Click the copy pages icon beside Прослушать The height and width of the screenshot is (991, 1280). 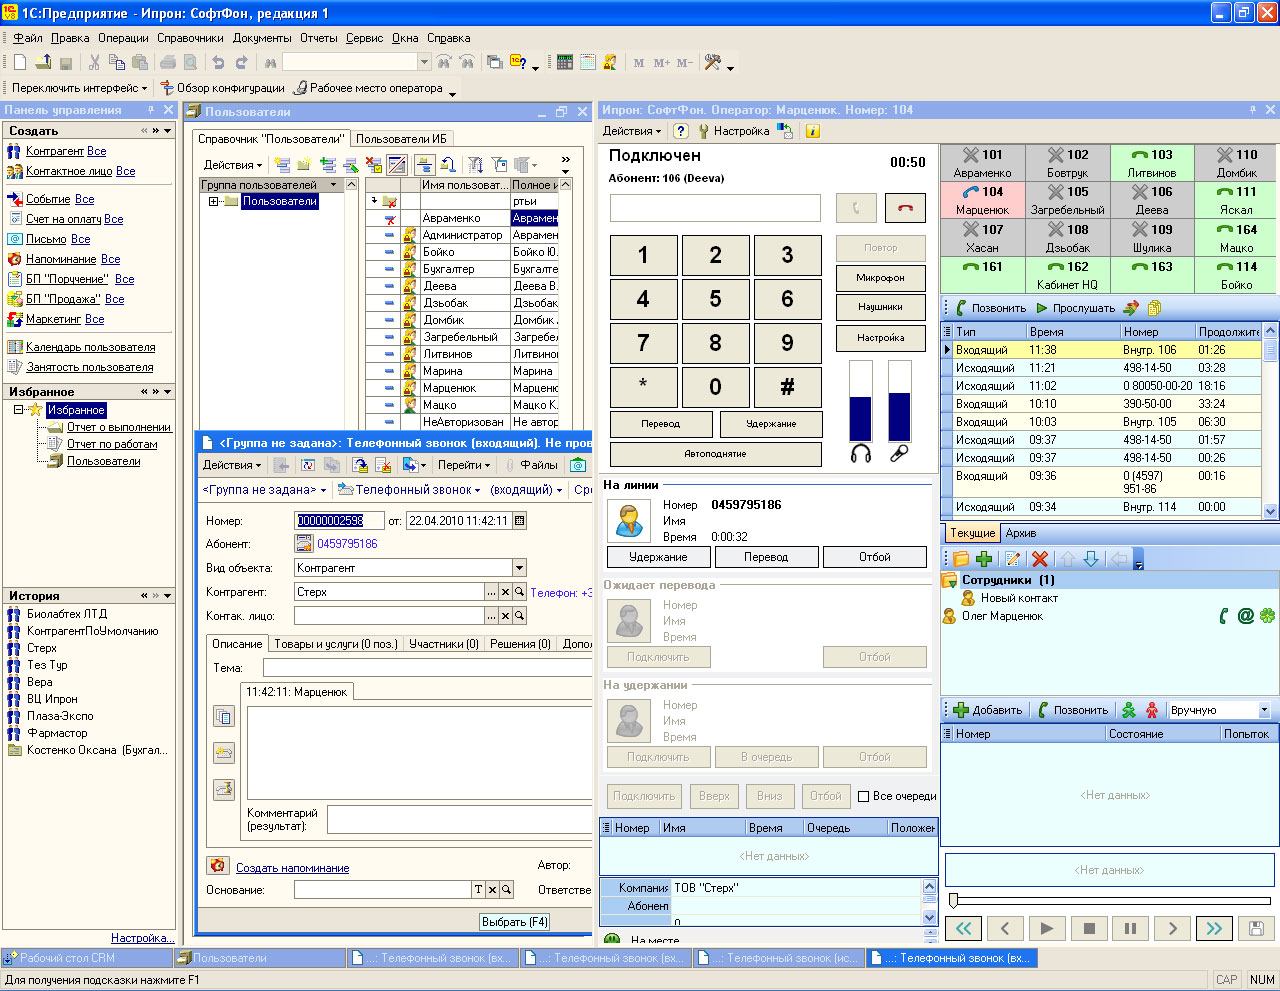point(1154,308)
